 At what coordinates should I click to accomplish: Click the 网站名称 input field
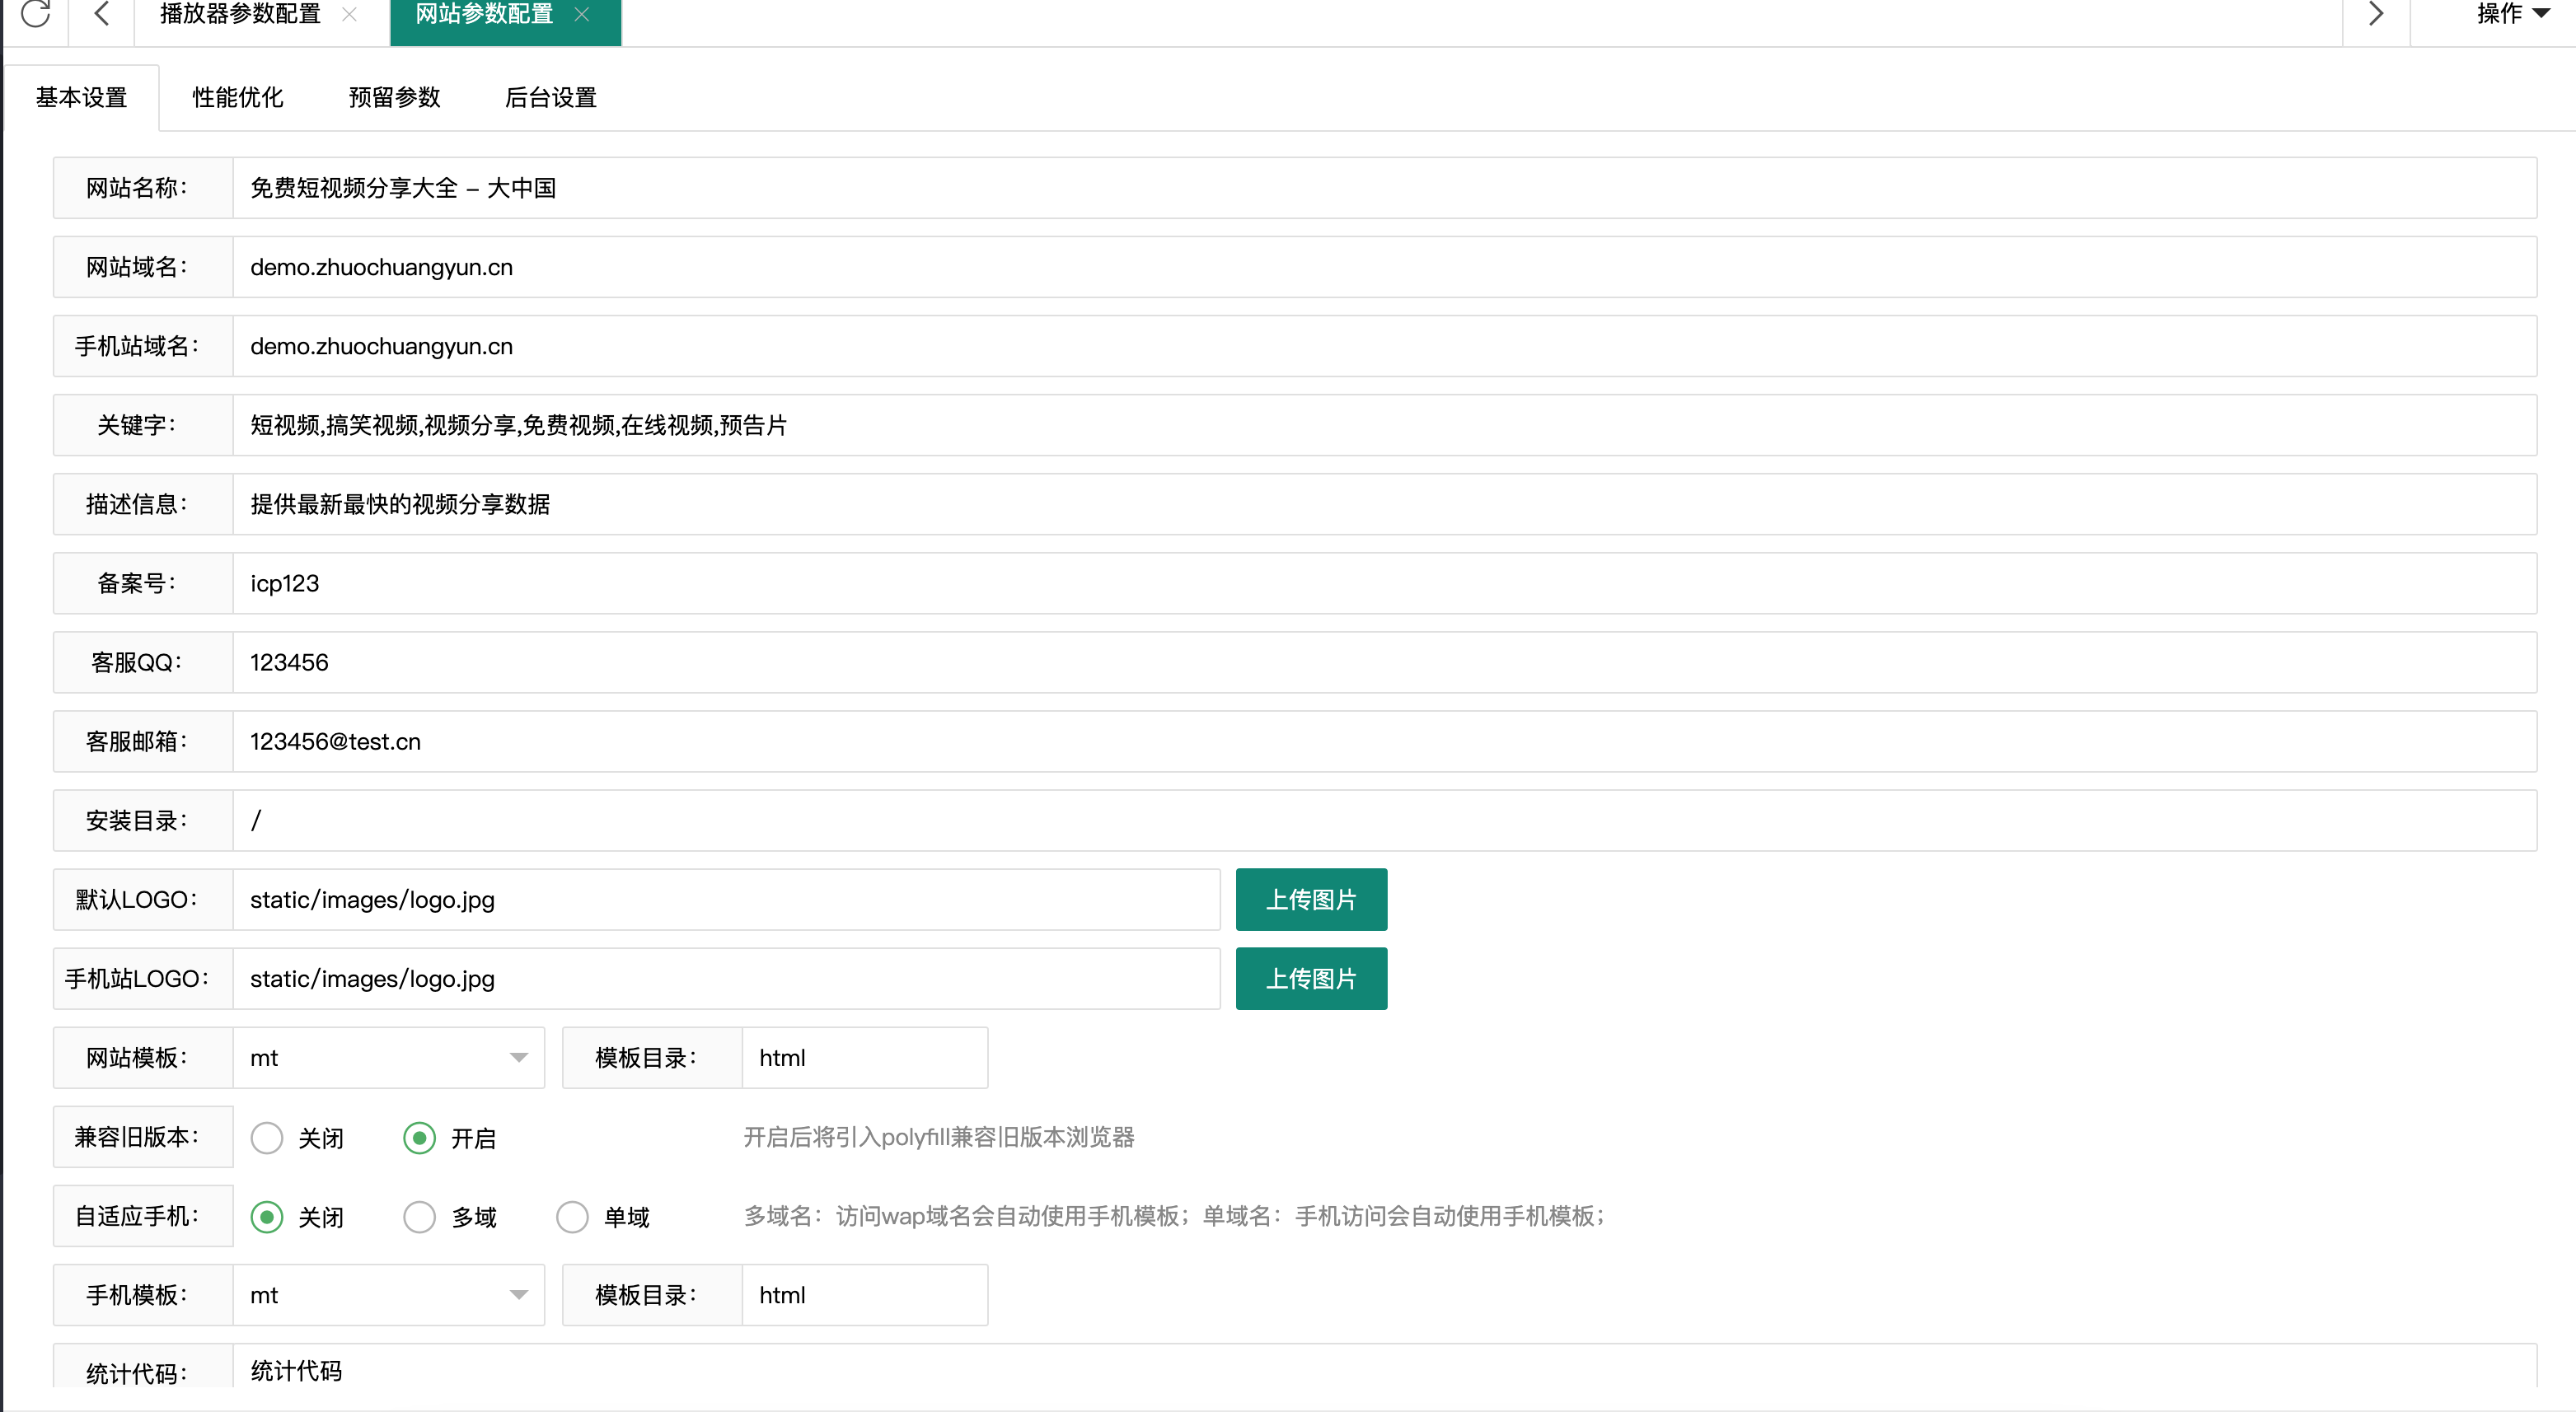(1385, 188)
